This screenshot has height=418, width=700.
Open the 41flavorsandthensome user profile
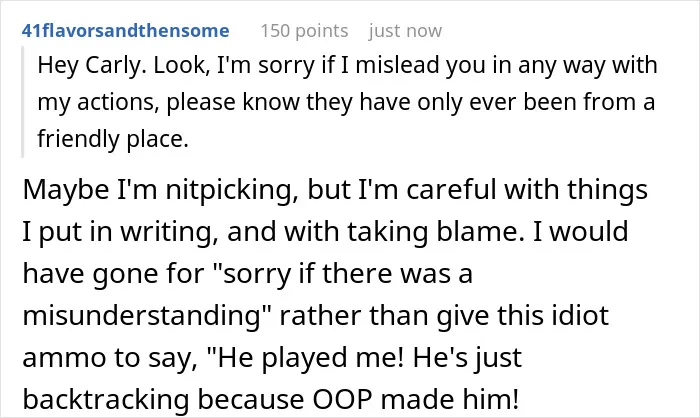click(125, 31)
